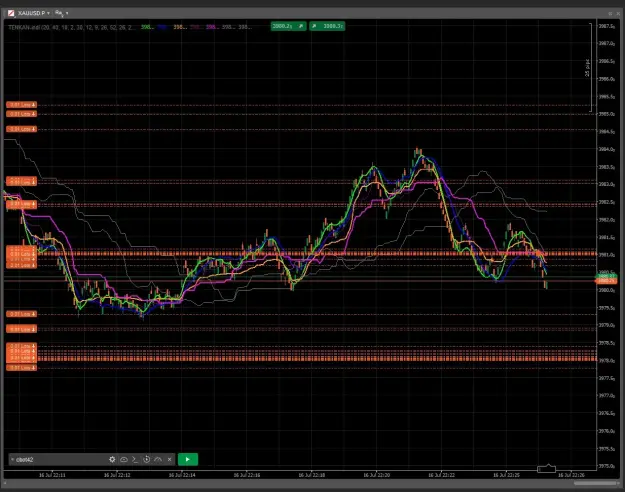Click the cloud icon in cbot42 bar
625x492 pixels.
(124, 459)
